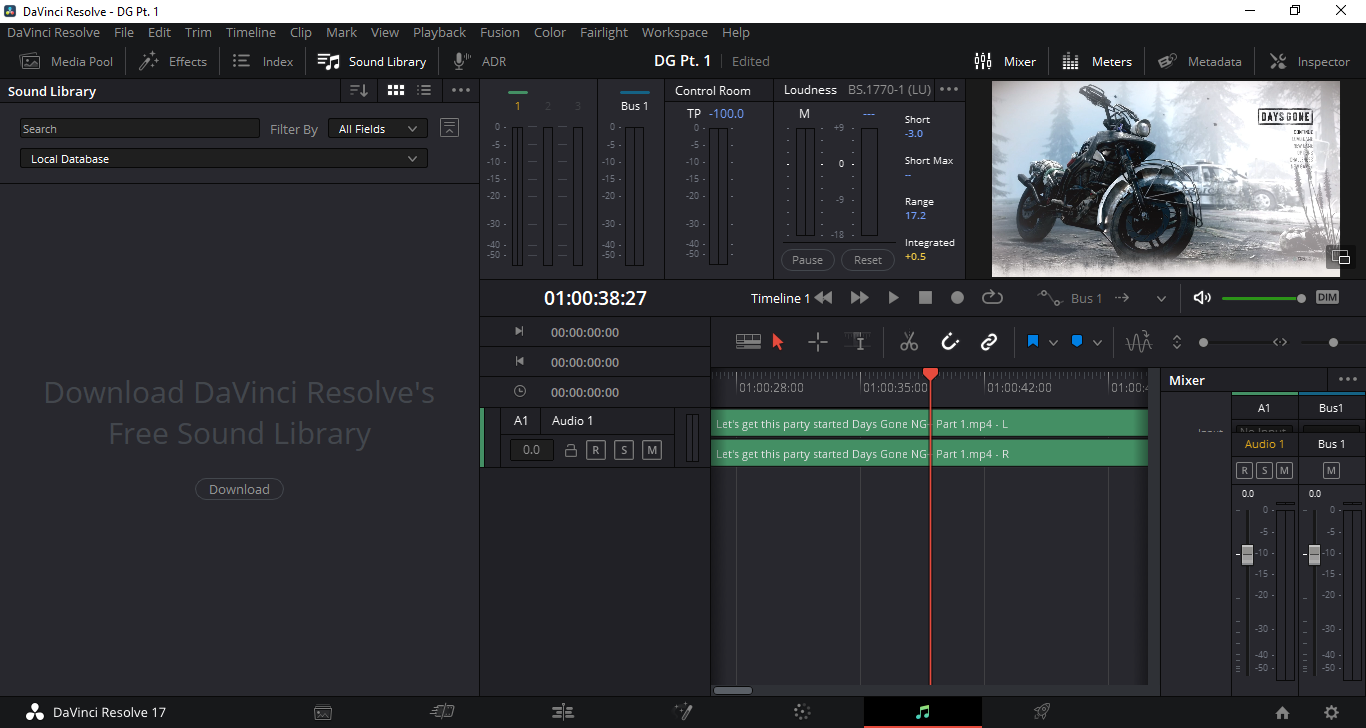The height and width of the screenshot is (728, 1366).
Task: Toggle the linked selection chain icon
Action: [x=989, y=342]
